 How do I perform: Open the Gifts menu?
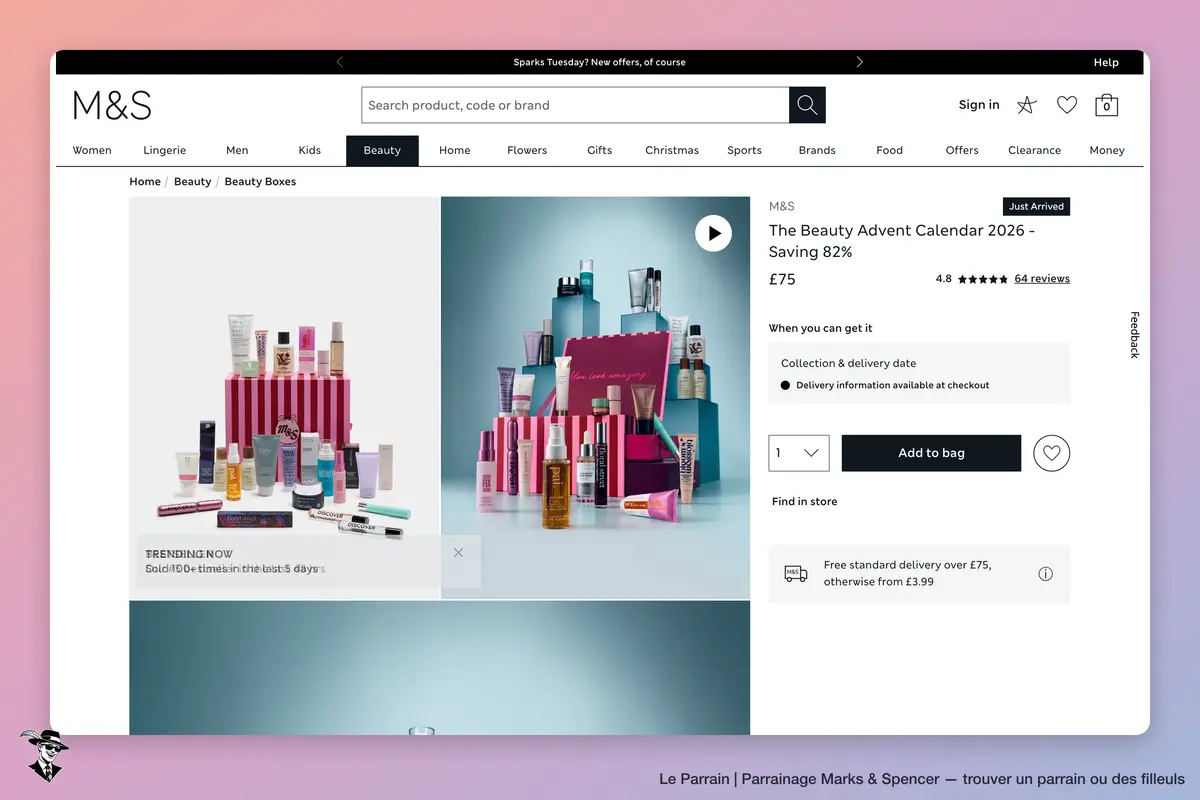599,150
